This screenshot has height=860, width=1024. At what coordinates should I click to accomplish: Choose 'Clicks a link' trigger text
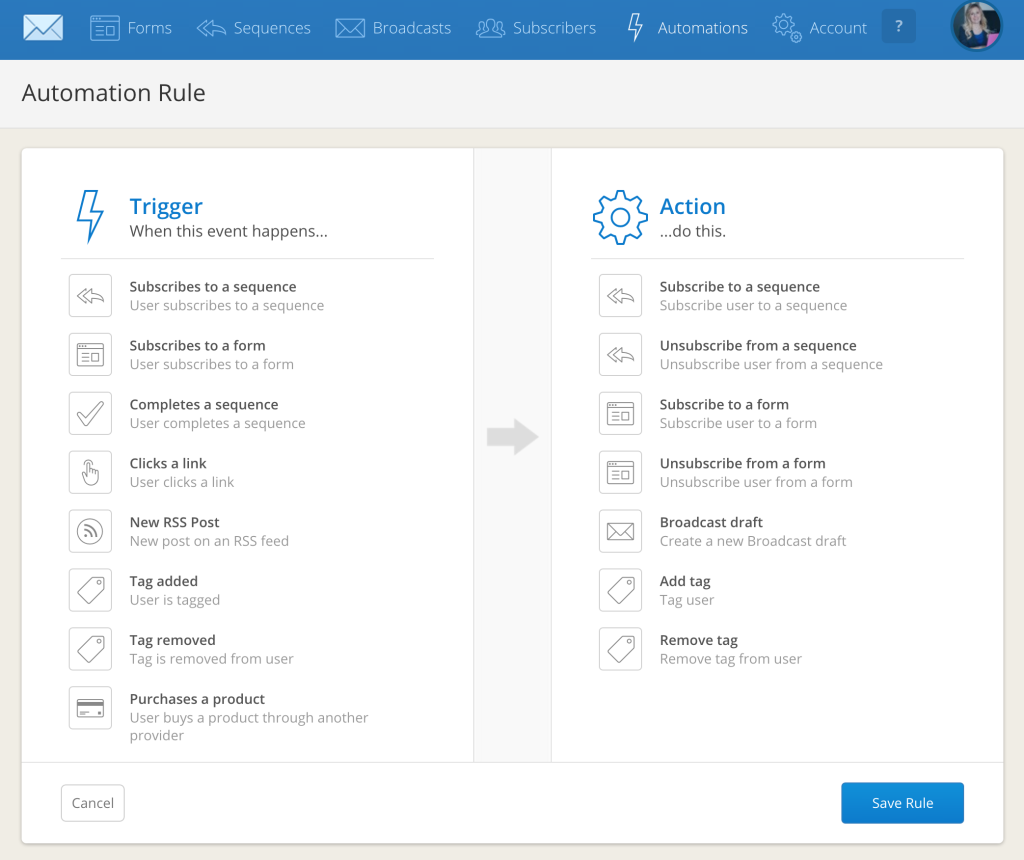tap(168, 464)
